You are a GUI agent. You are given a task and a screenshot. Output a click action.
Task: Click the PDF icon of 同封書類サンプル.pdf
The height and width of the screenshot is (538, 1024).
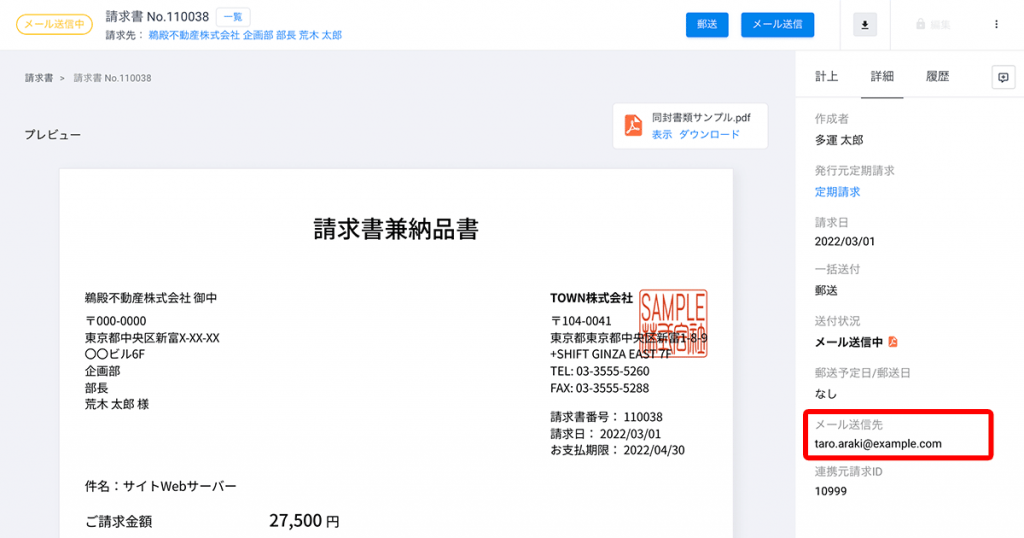pyautogui.click(x=633, y=125)
